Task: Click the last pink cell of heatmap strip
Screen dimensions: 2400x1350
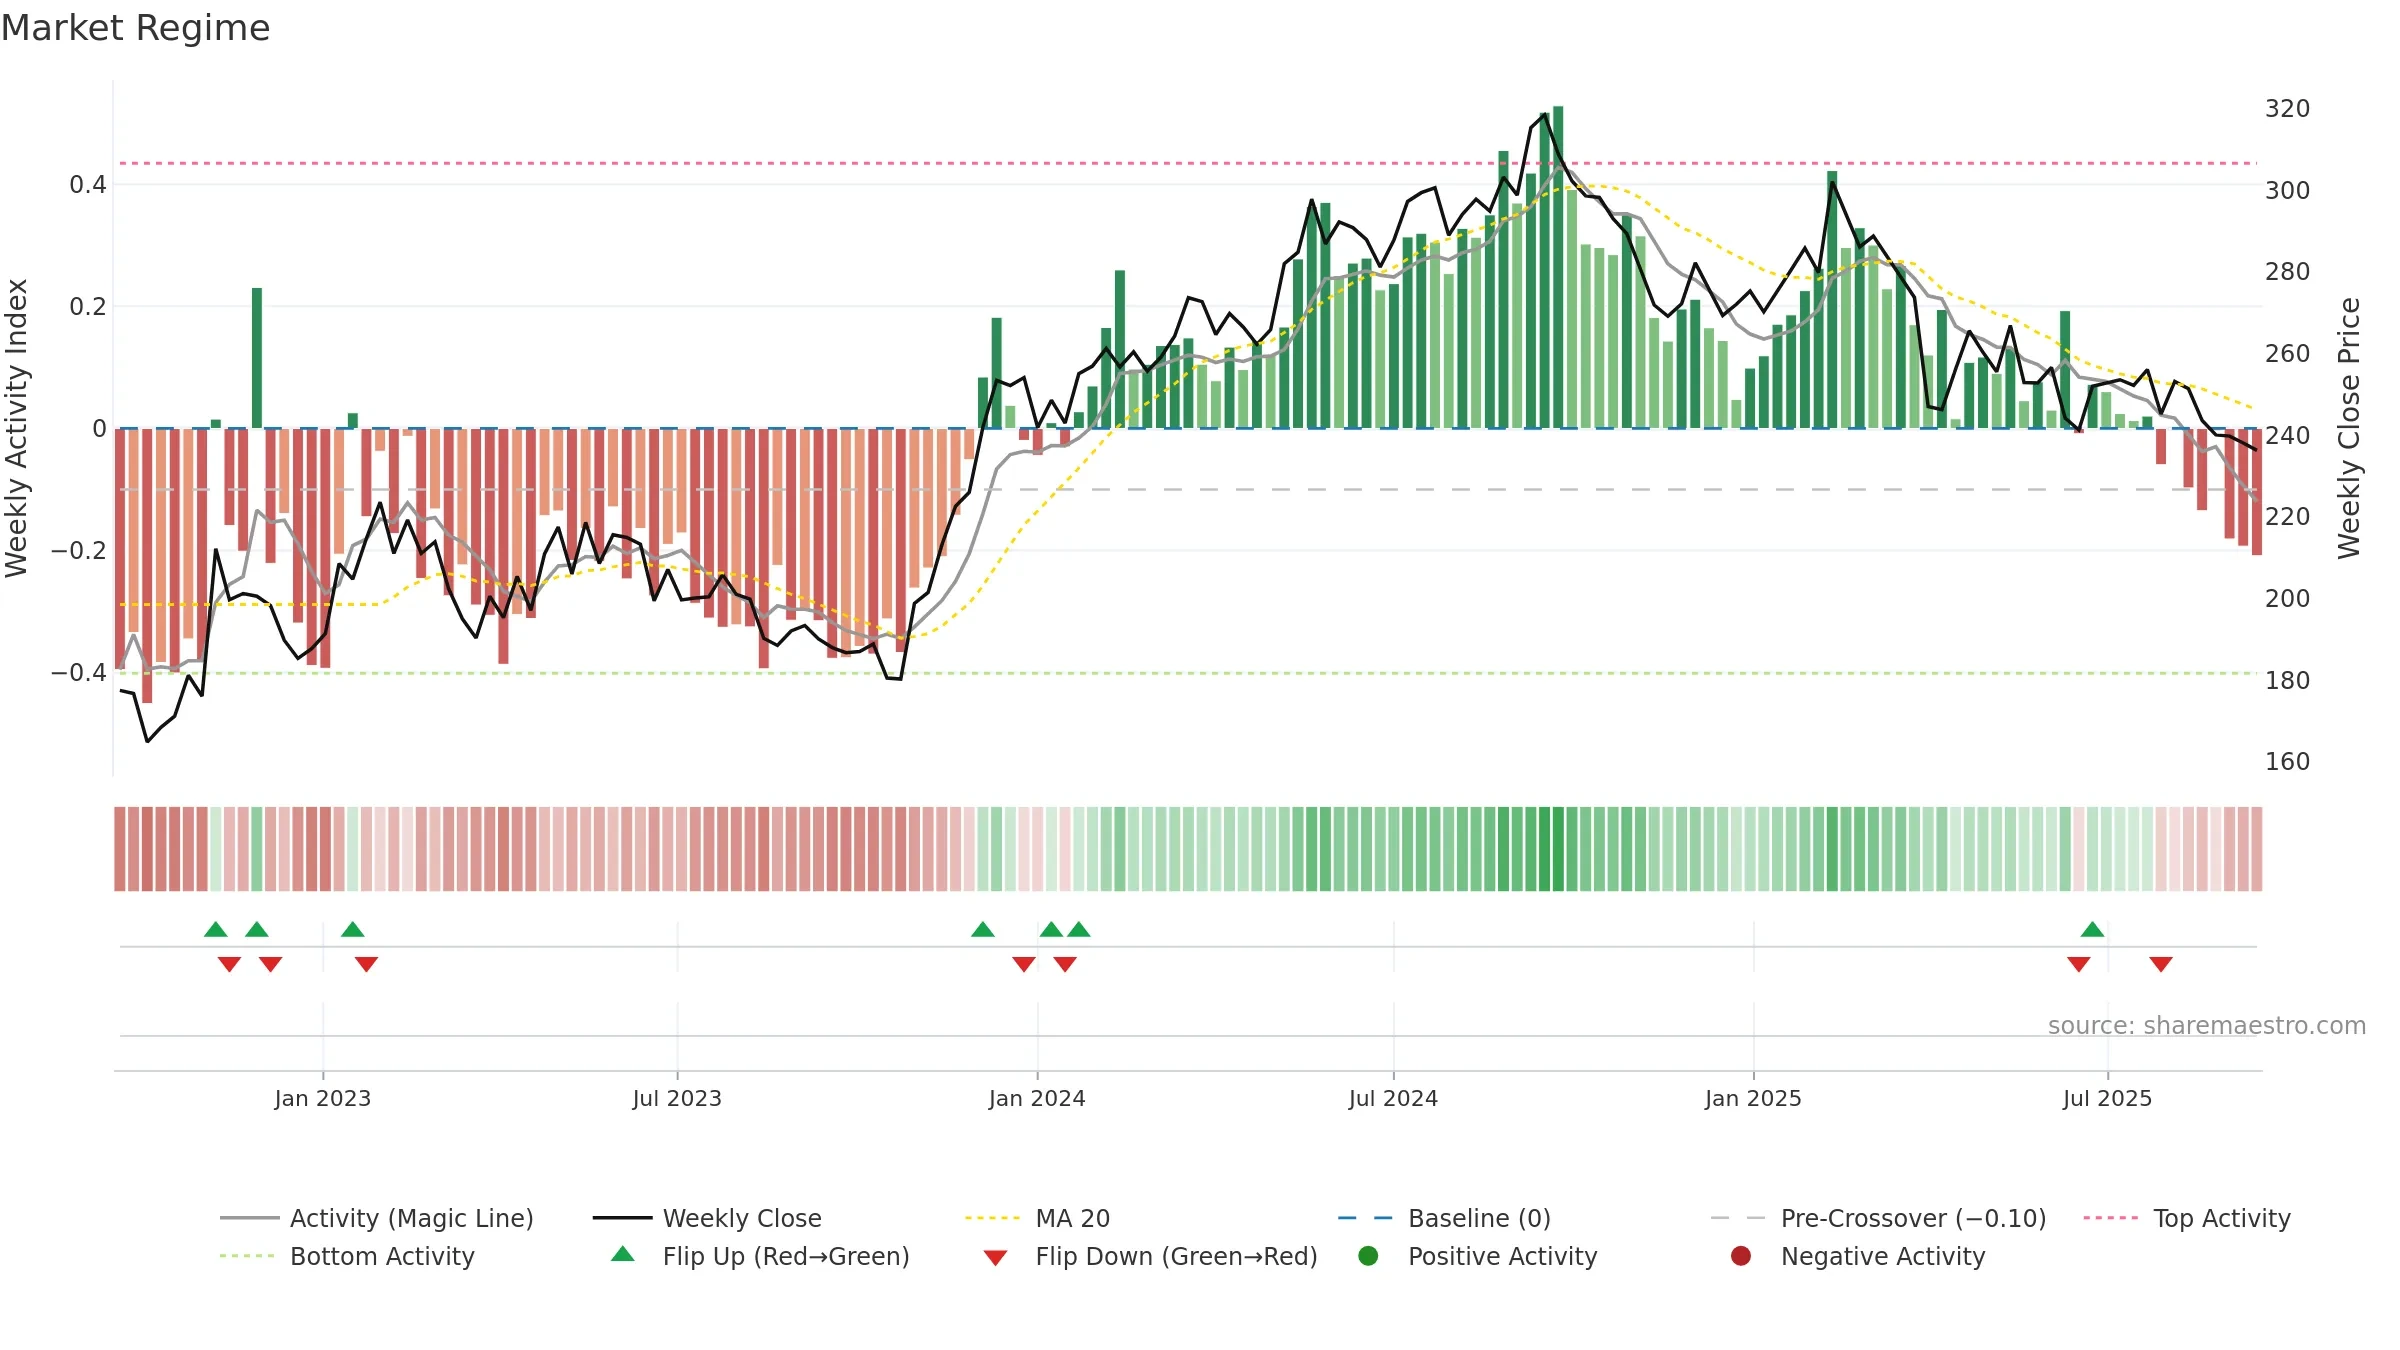Action: pyautogui.click(x=2256, y=849)
